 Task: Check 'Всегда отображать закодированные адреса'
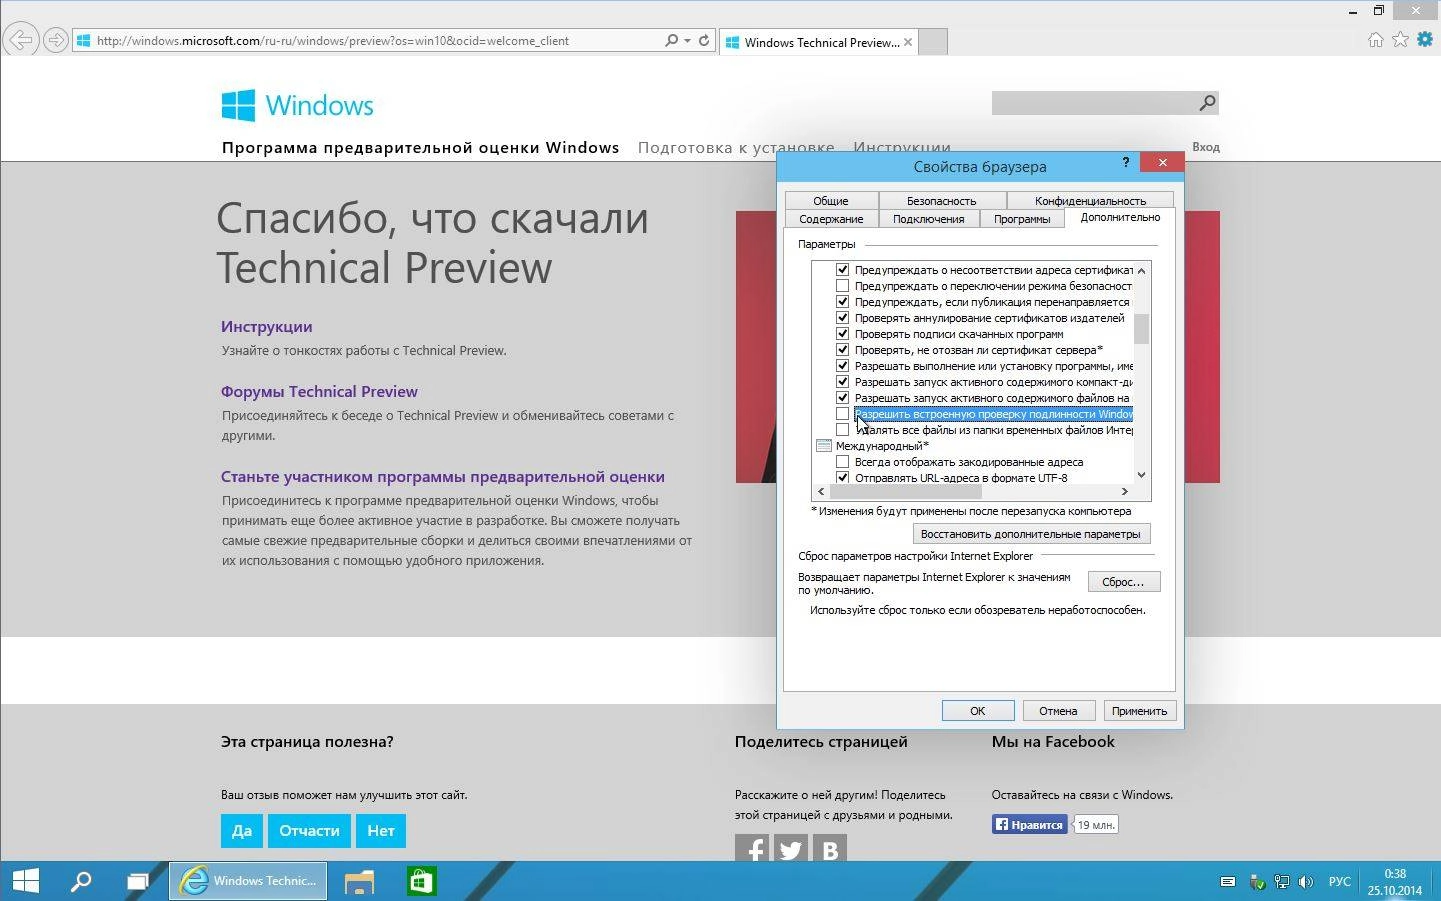pyautogui.click(x=842, y=462)
